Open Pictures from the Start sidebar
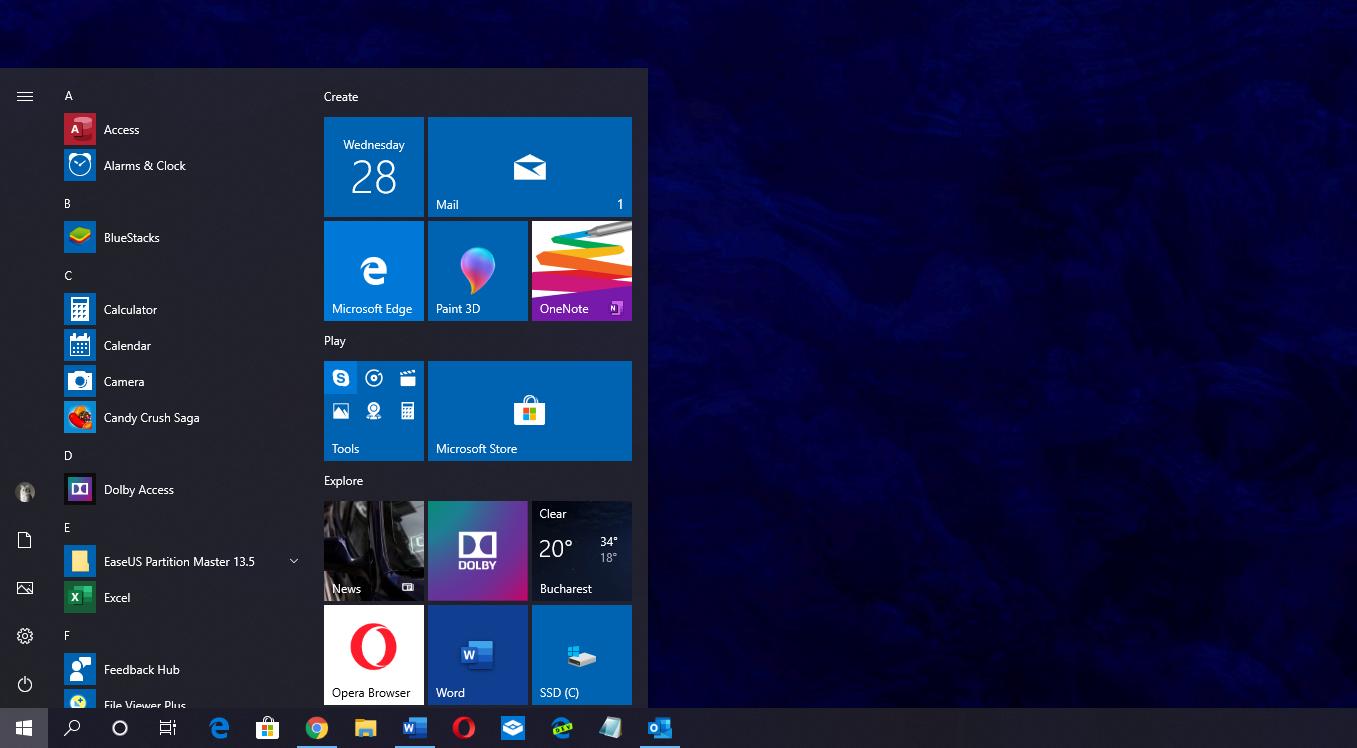This screenshot has width=1357, height=748. point(25,588)
